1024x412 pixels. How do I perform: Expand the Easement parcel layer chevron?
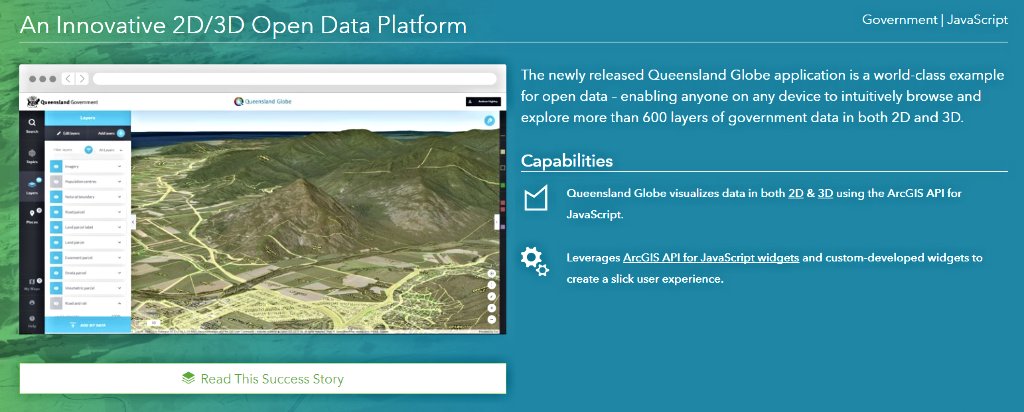tap(120, 257)
